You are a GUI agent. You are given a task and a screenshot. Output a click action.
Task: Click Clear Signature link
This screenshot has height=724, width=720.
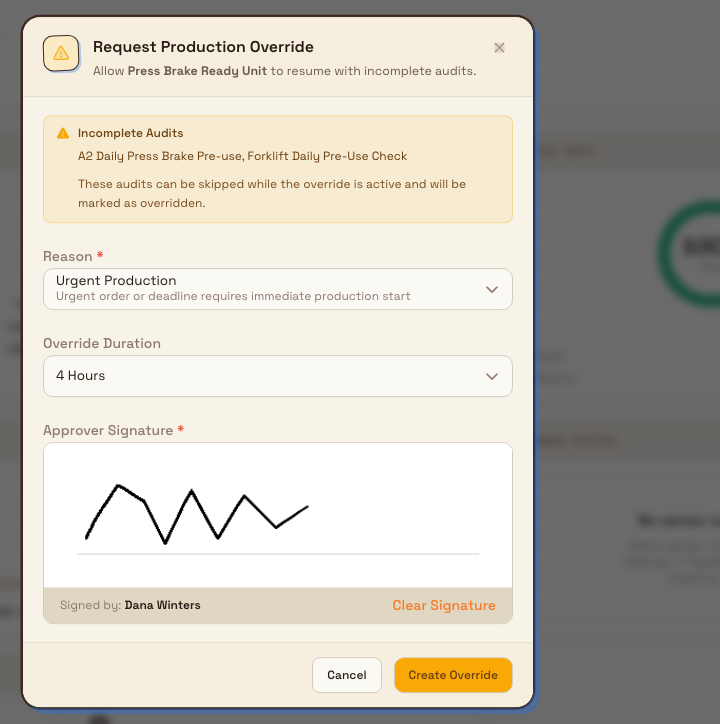click(443, 605)
